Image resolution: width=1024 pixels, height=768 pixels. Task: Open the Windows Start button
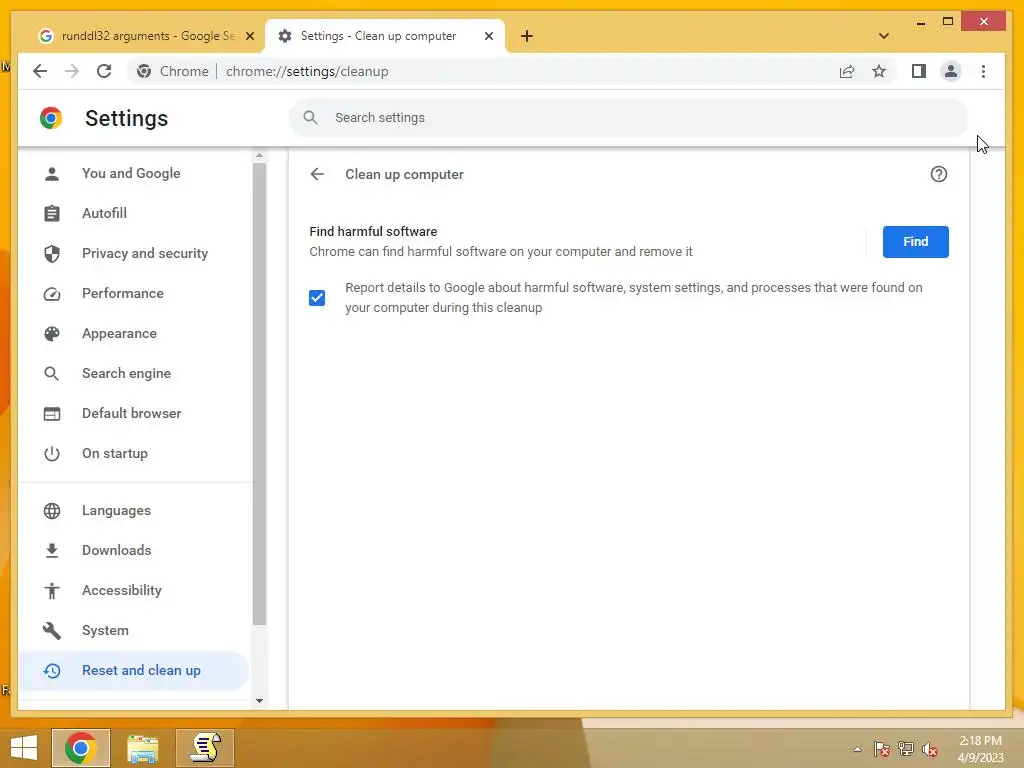[x=24, y=748]
